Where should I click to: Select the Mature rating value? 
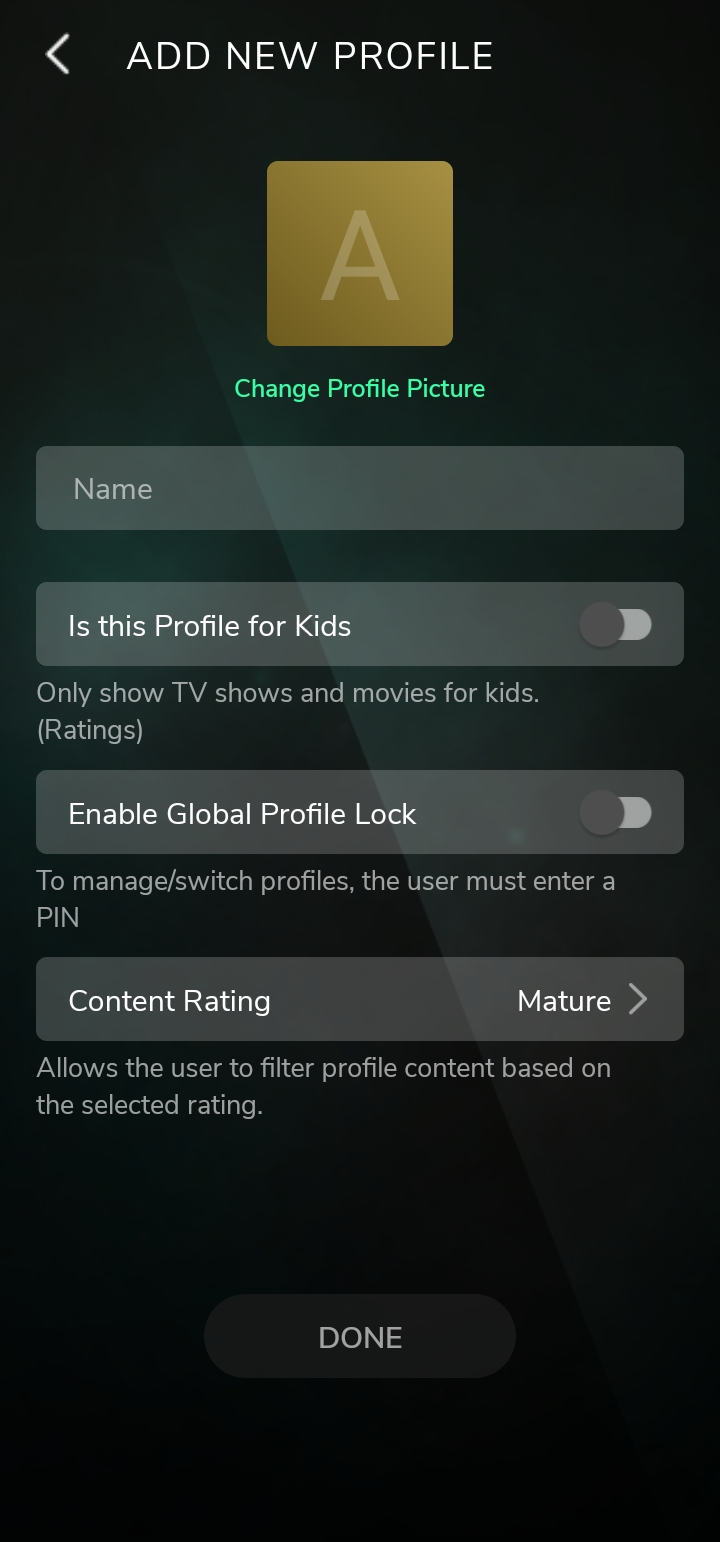[564, 1000]
